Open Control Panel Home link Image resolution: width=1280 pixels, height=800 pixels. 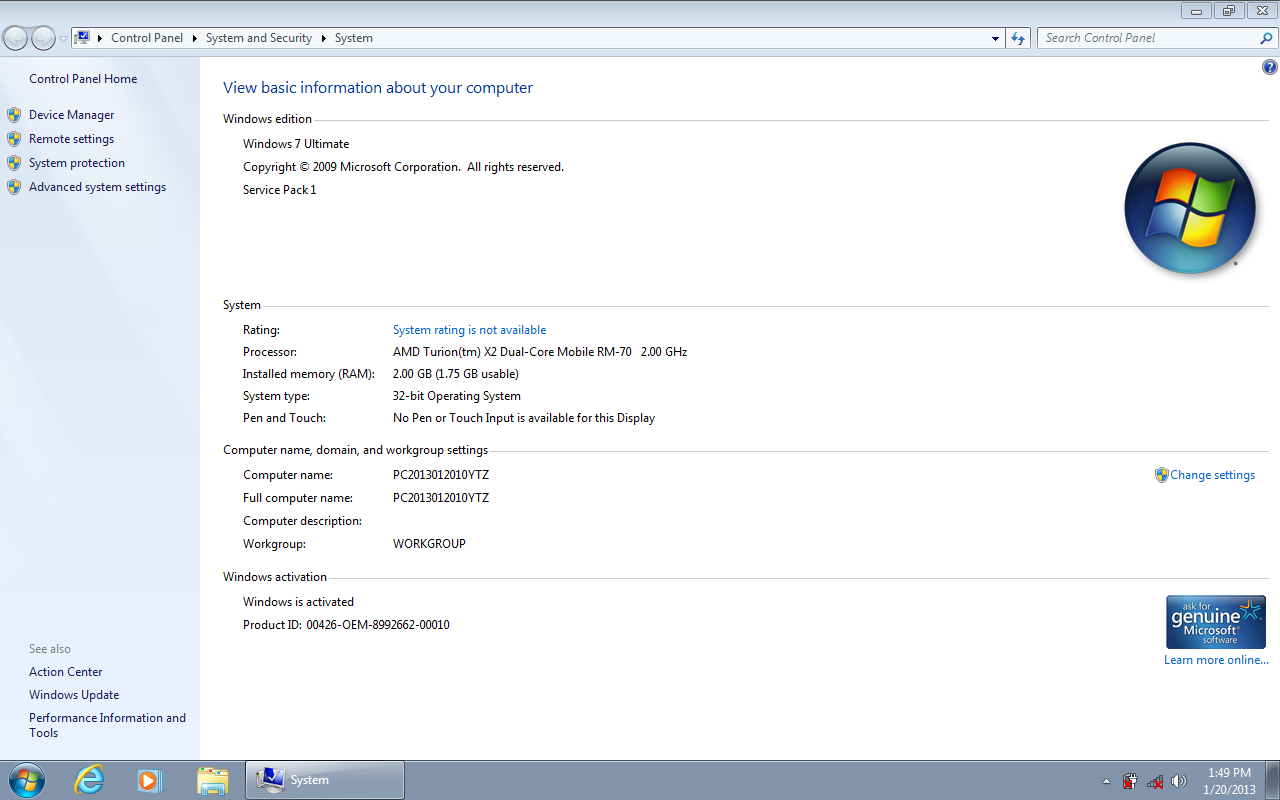(x=83, y=79)
